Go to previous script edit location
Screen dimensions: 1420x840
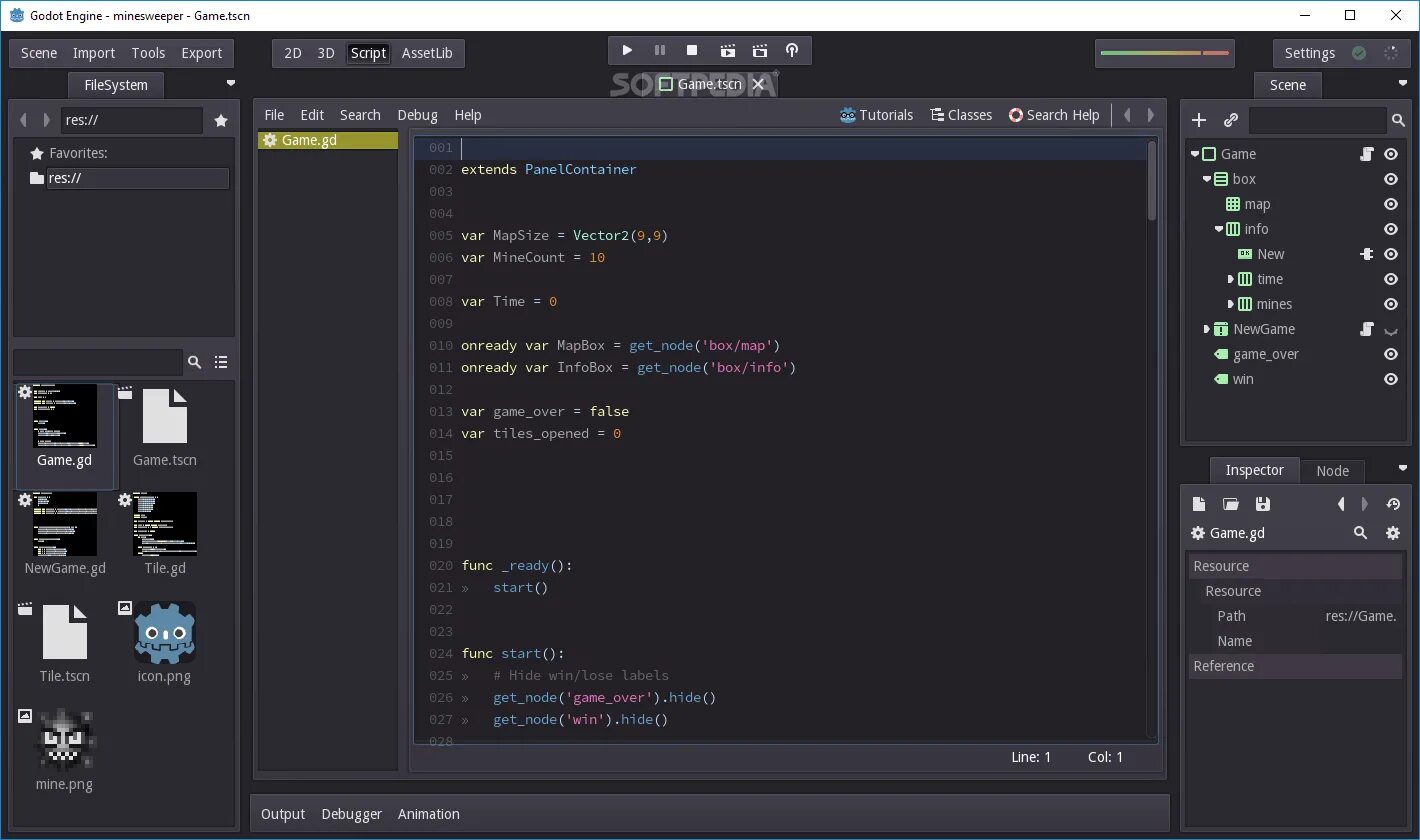coord(1127,115)
